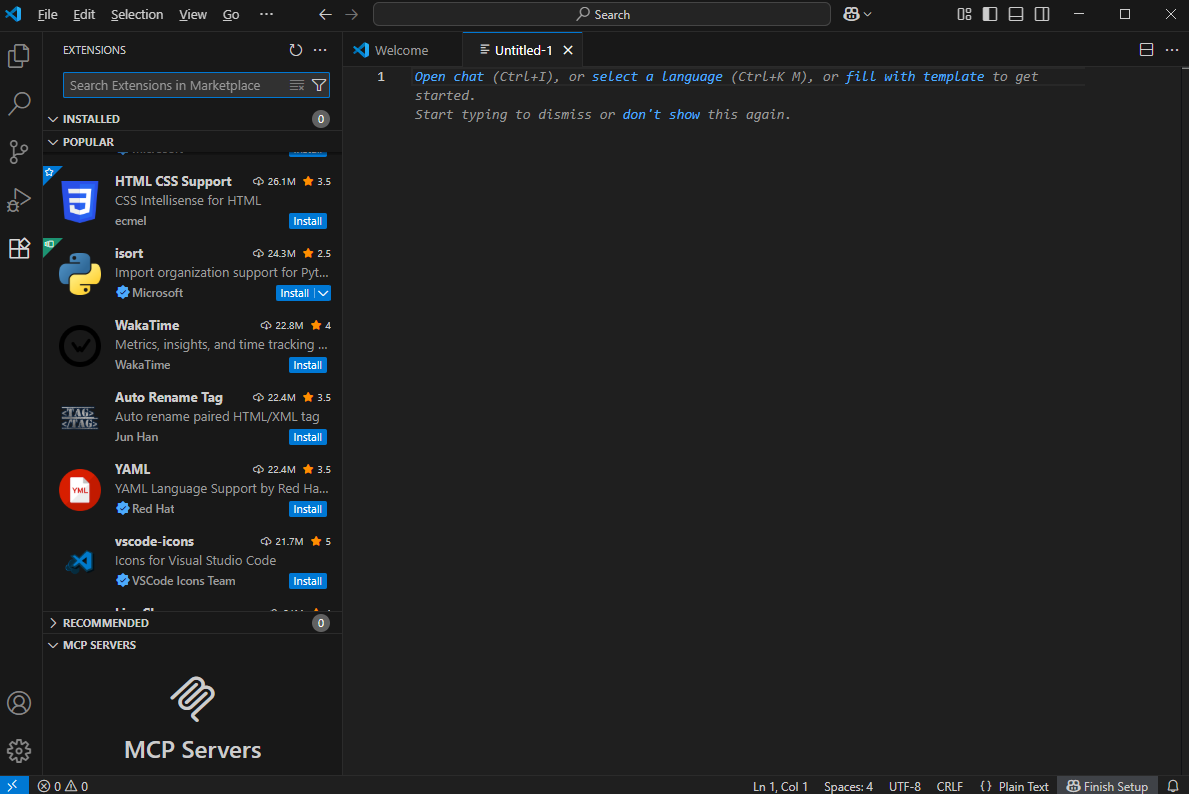
Task: Focus the Search Extensions in Marketplace field
Action: pyautogui.click(x=196, y=86)
